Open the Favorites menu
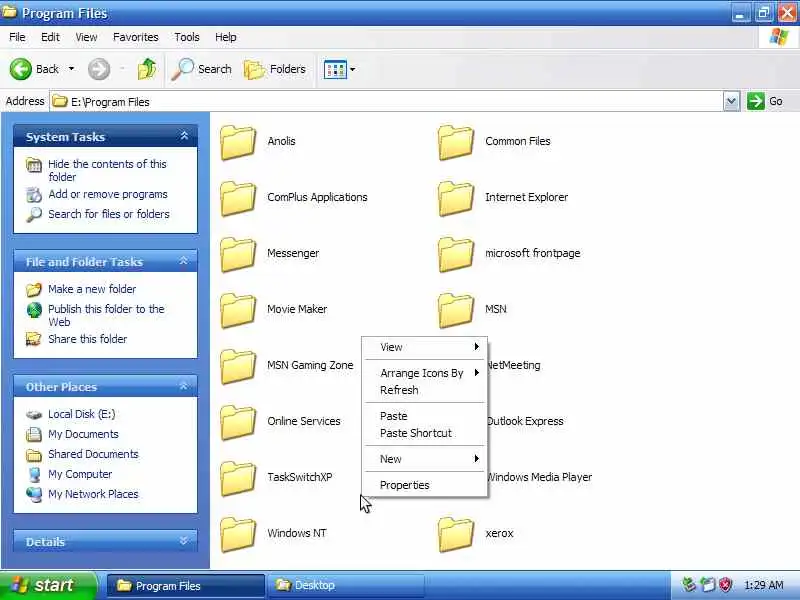The width and height of the screenshot is (800, 600). click(x=136, y=37)
